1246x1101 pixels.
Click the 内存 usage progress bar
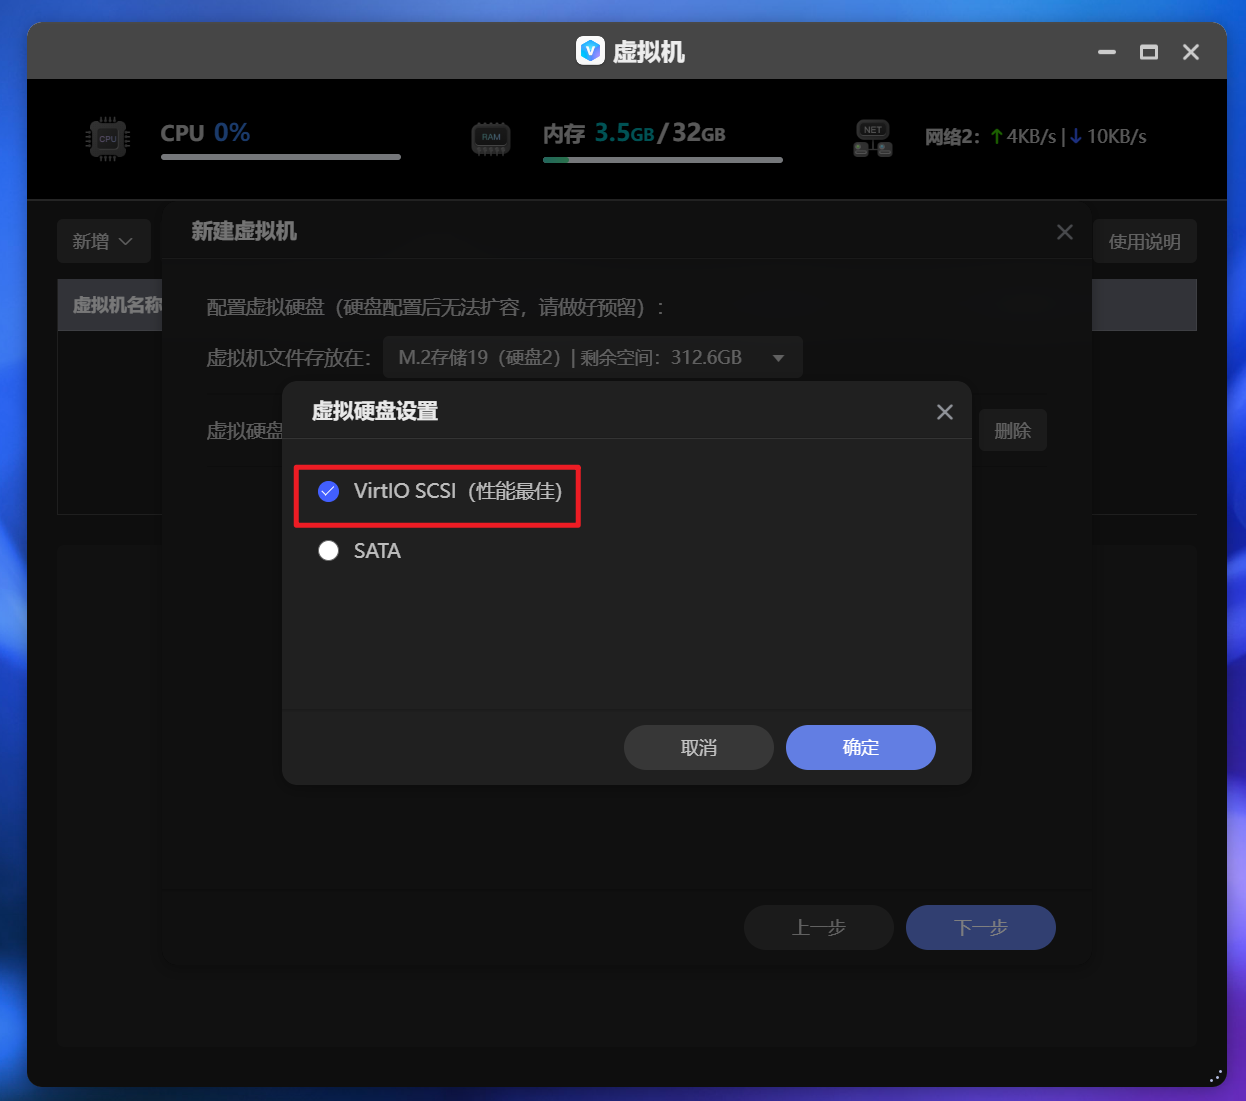pos(663,159)
